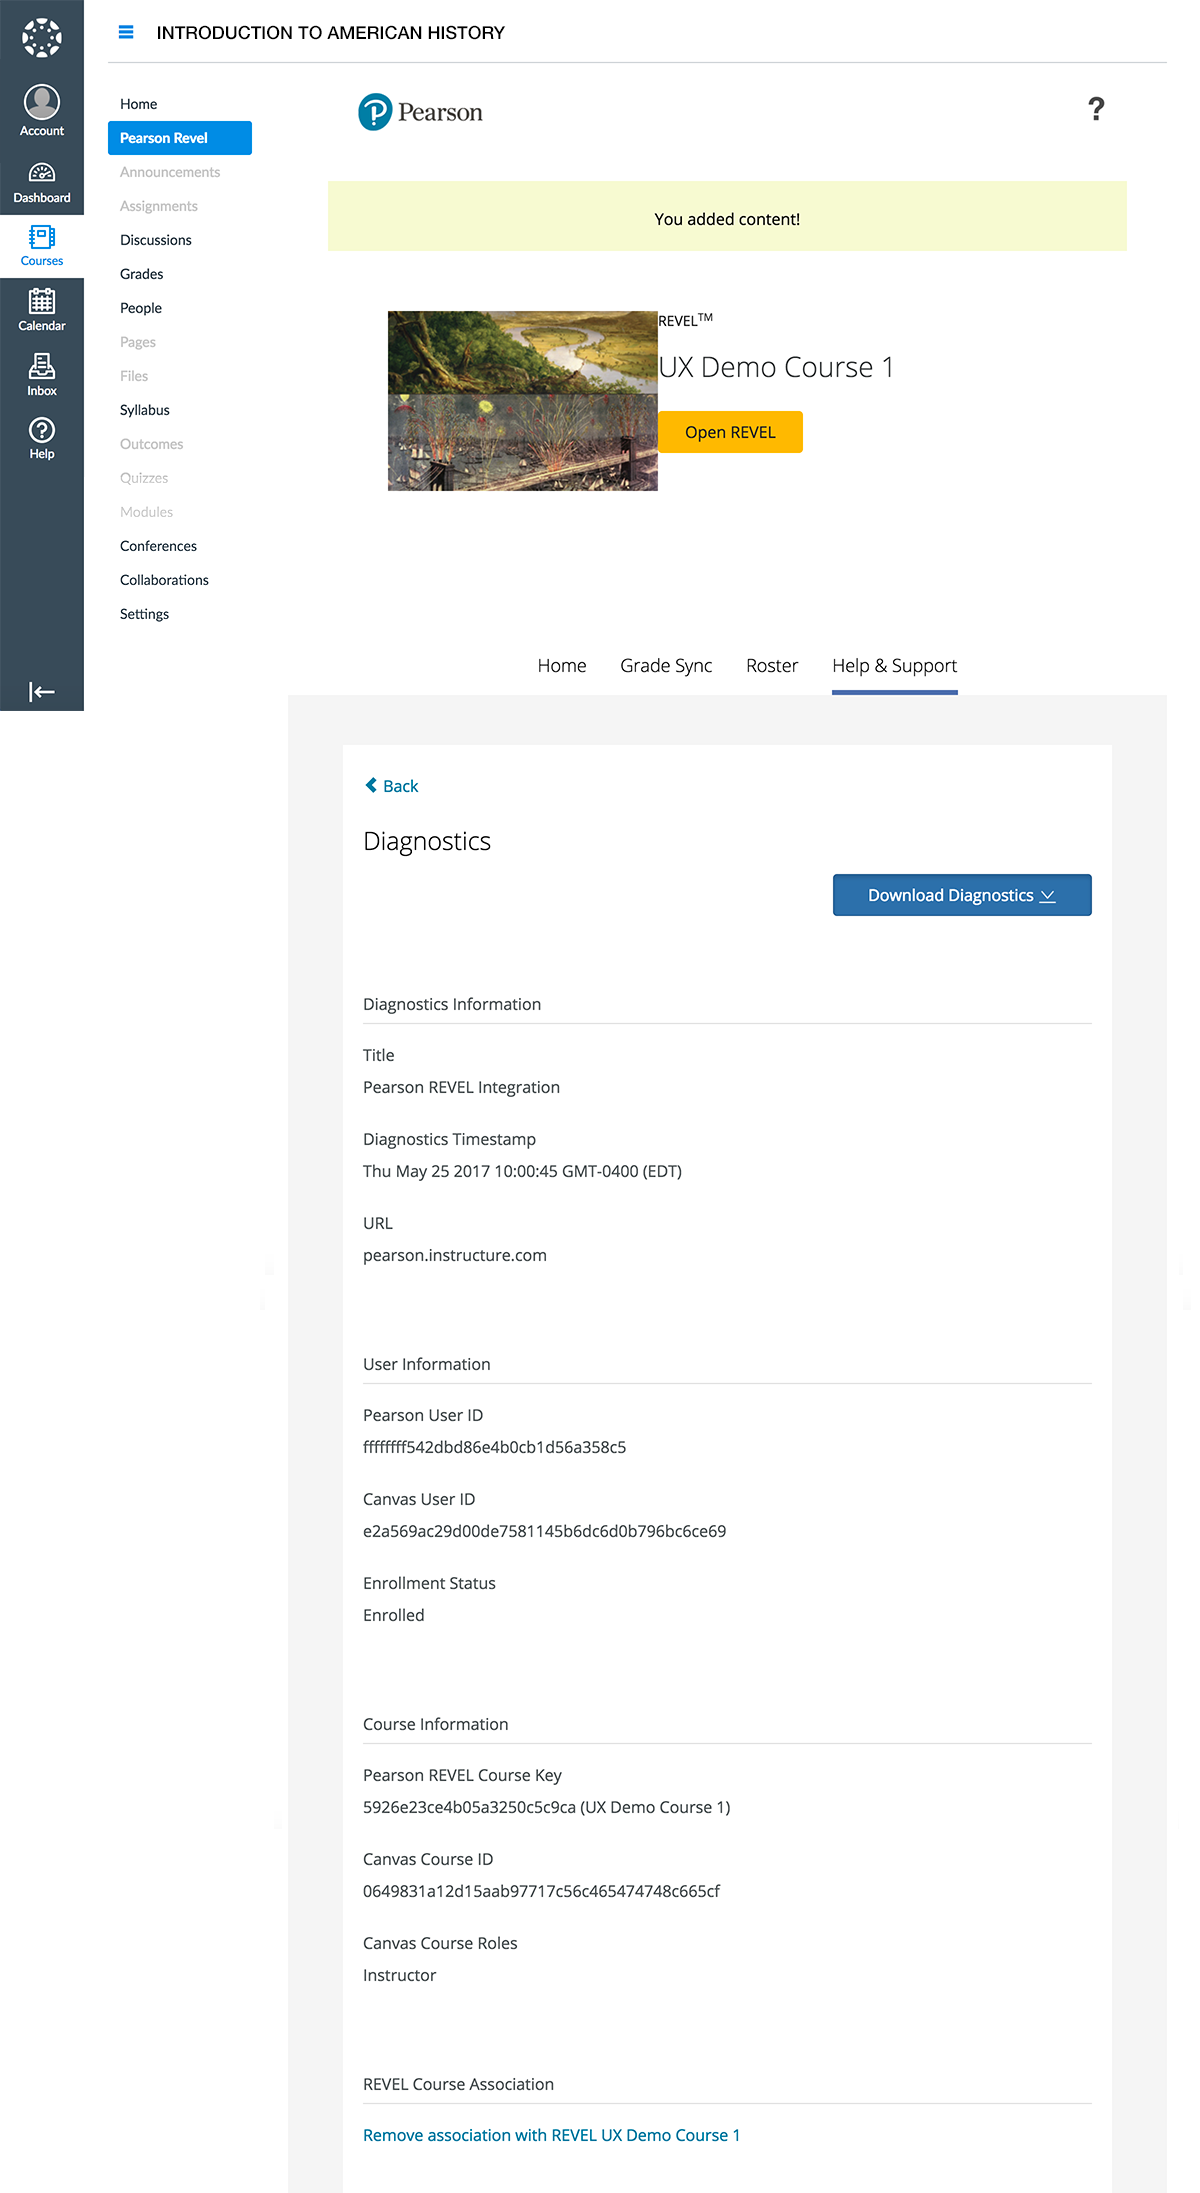Select the Pearson REVEL Course Key value
This screenshot has width=1200, height=2193.
pos(547,1807)
